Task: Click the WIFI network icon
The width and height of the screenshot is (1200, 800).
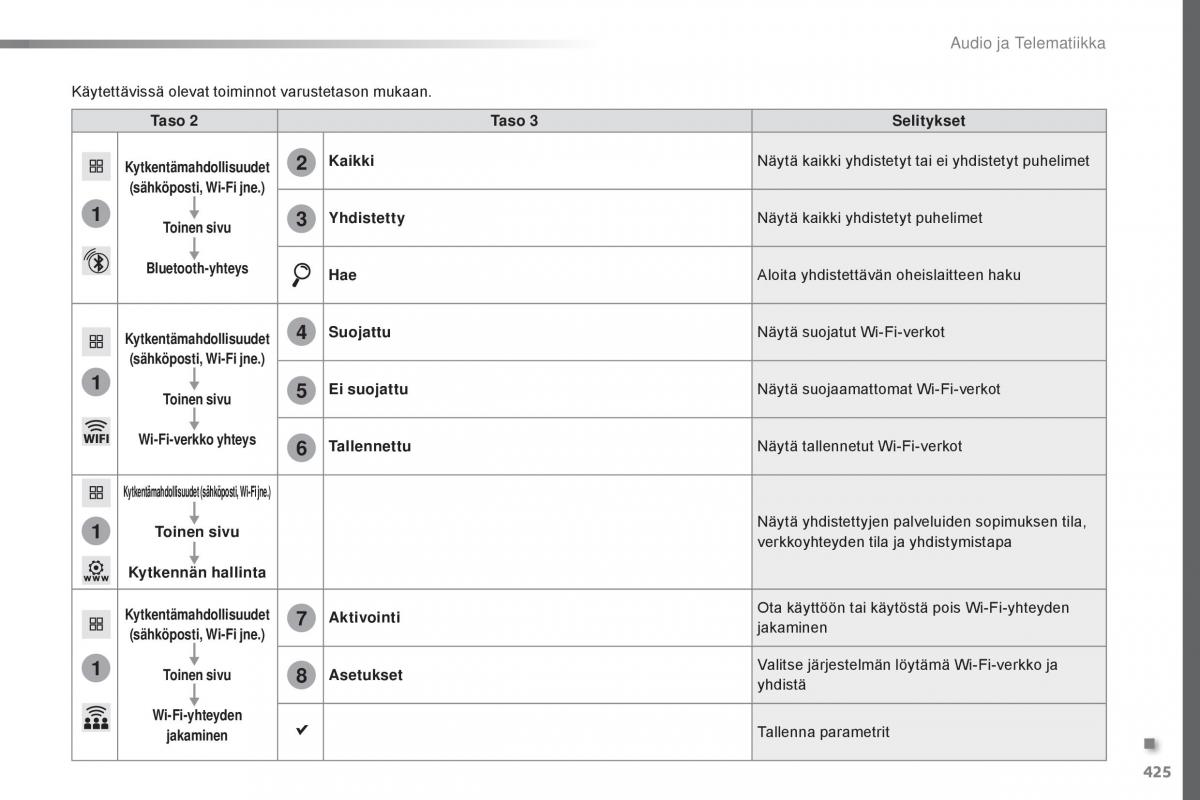Action: click(x=96, y=432)
